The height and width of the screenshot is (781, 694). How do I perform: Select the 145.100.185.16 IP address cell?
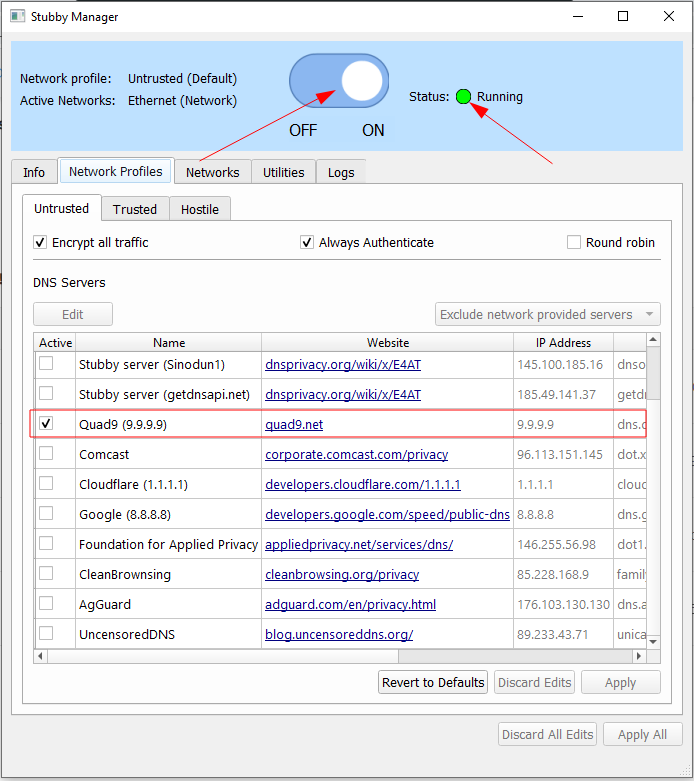click(x=563, y=365)
